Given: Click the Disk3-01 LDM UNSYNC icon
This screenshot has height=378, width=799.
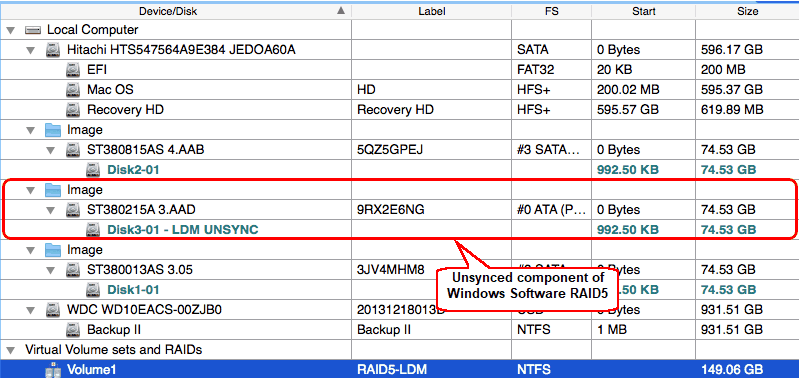Looking at the screenshot, I should tap(93, 230).
